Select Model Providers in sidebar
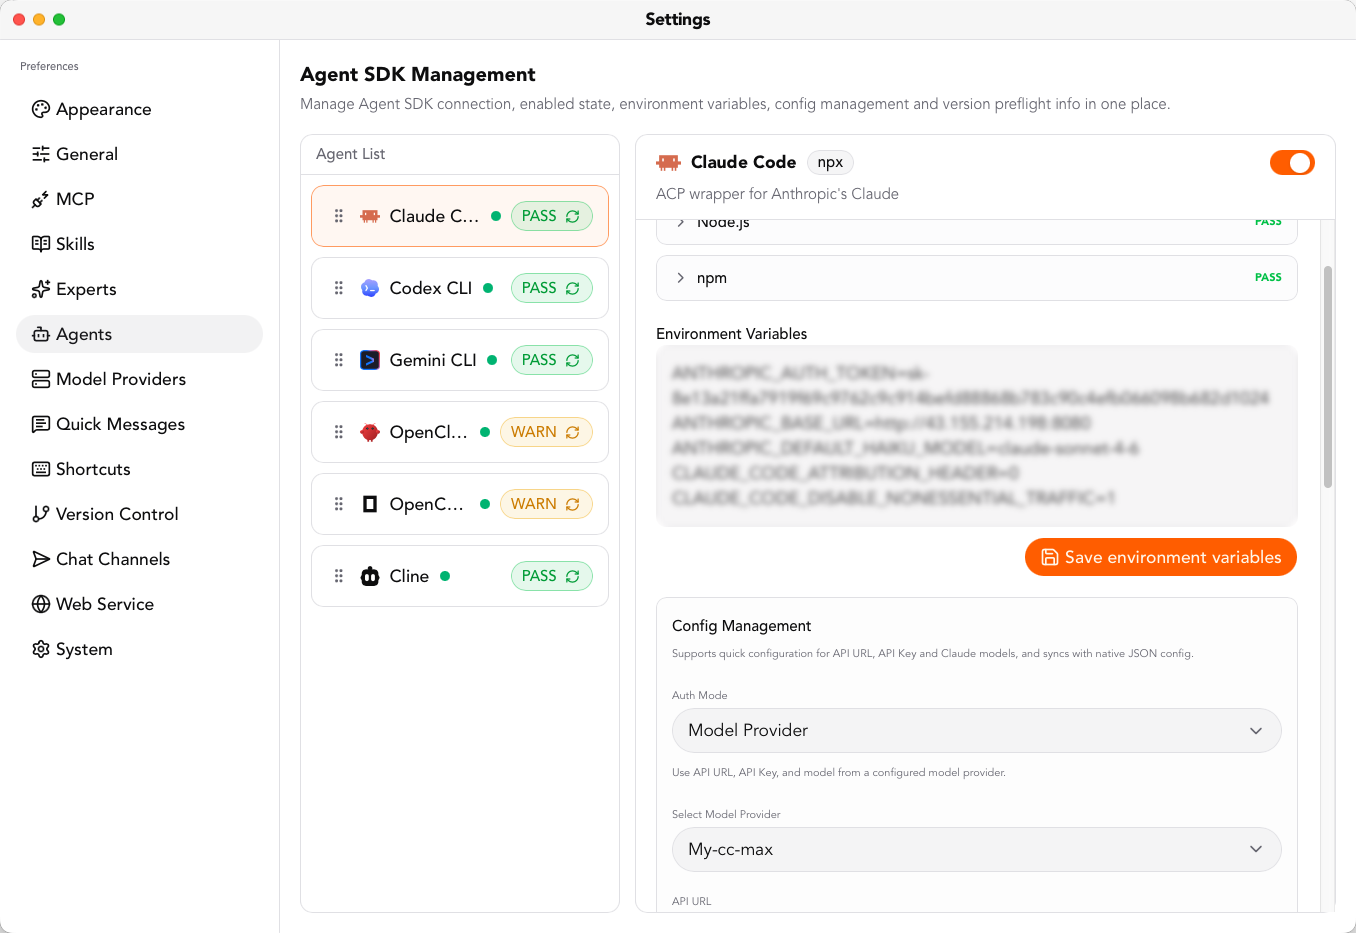The height and width of the screenshot is (933, 1356). 139,379
